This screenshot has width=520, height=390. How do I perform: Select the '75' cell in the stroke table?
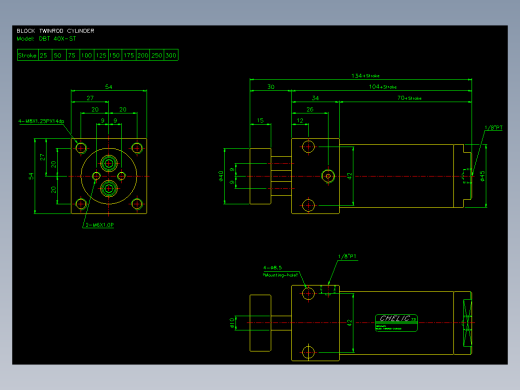click(72, 55)
